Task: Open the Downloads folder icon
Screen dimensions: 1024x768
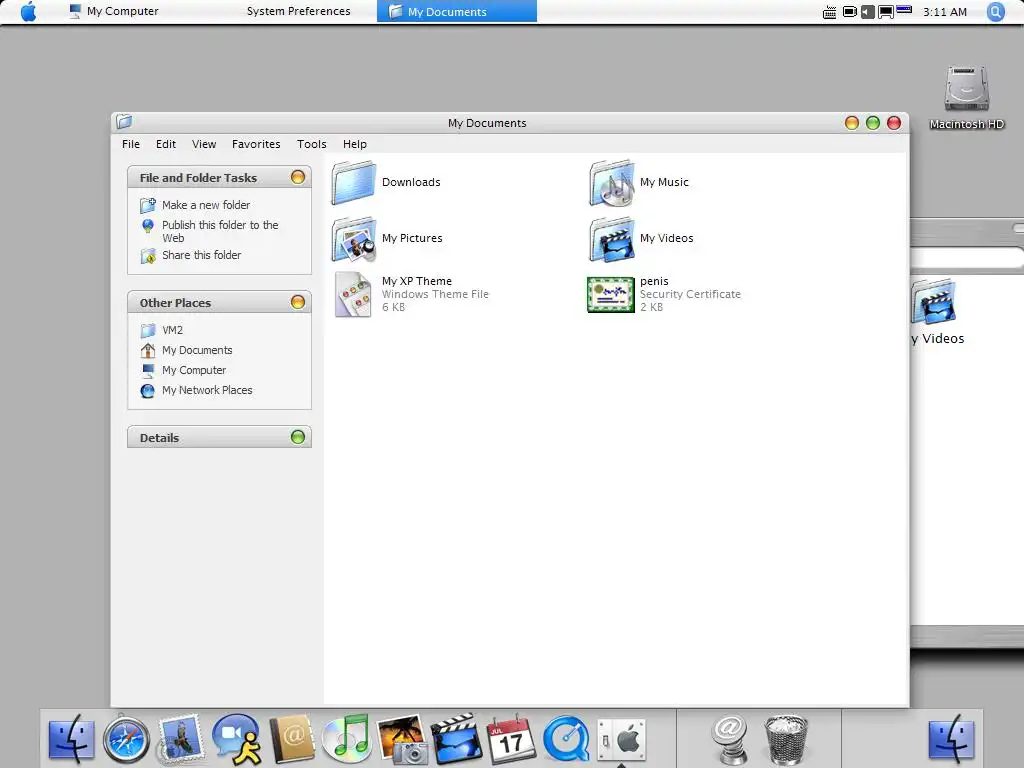Action: pos(353,182)
